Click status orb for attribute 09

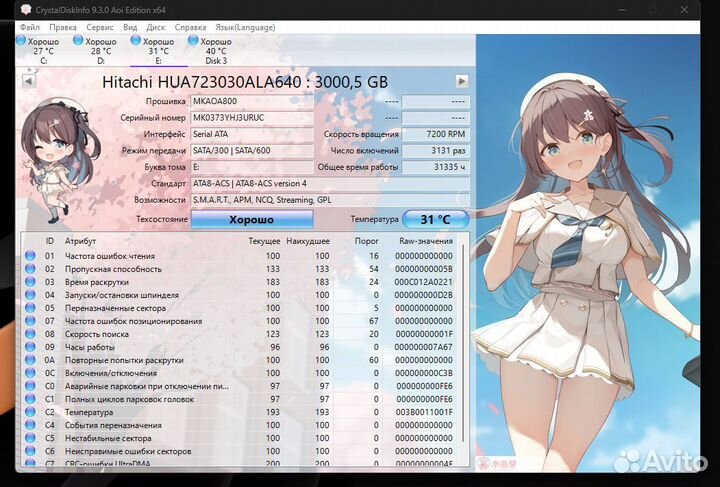pos(30,347)
